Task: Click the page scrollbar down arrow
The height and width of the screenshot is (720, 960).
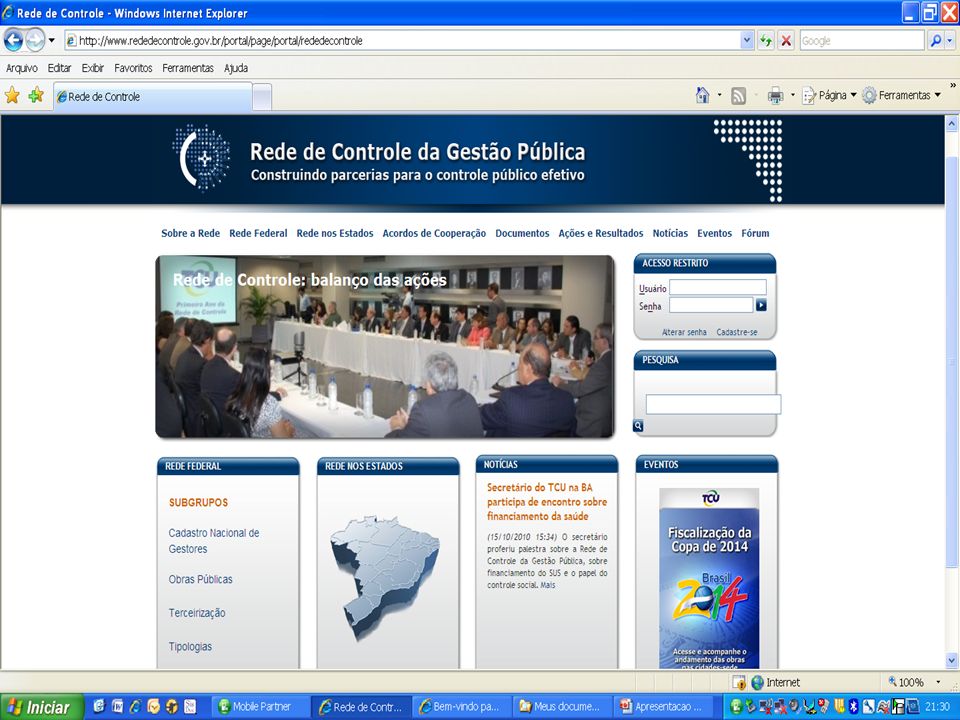Action: [x=951, y=660]
